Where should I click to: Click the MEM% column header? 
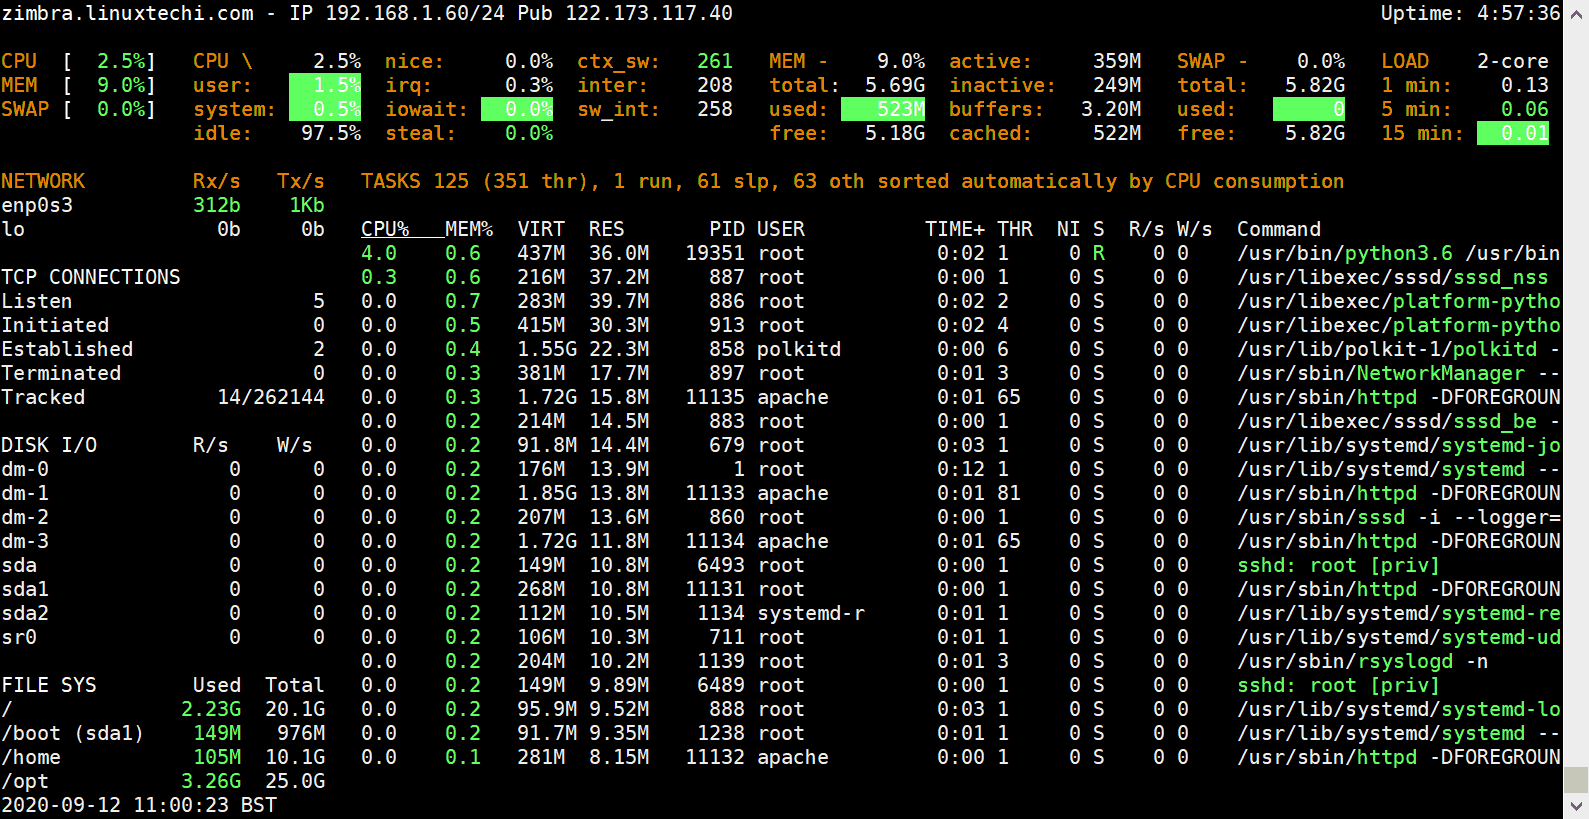(469, 229)
